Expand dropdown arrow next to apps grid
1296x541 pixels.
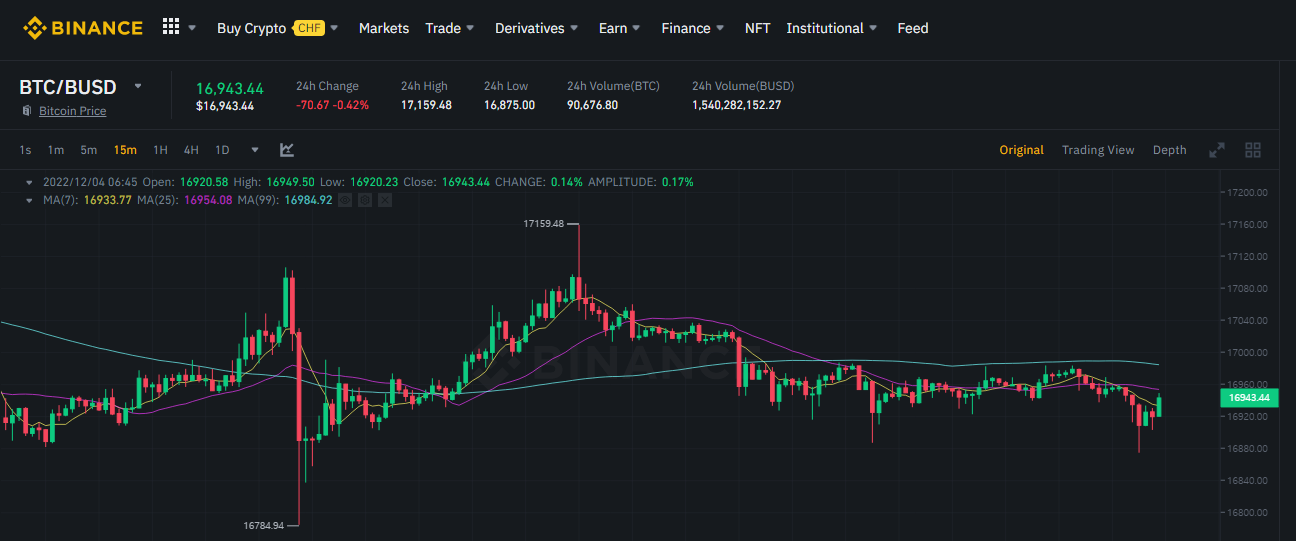coord(192,28)
